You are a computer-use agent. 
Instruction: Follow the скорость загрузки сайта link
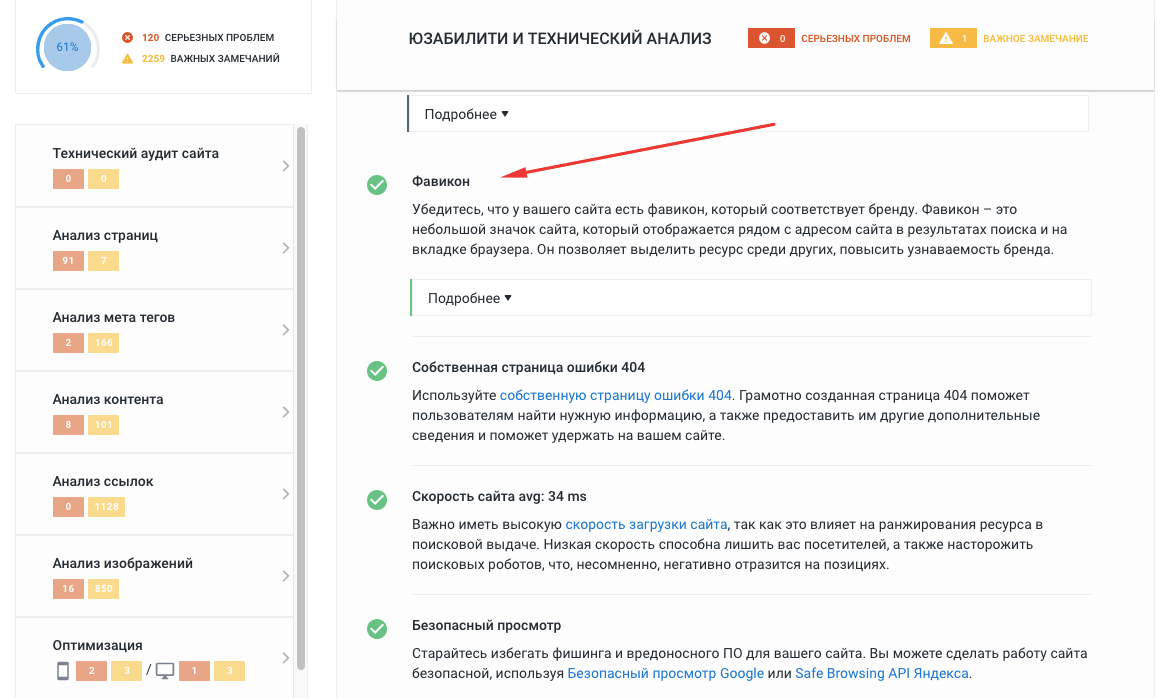click(646, 524)
